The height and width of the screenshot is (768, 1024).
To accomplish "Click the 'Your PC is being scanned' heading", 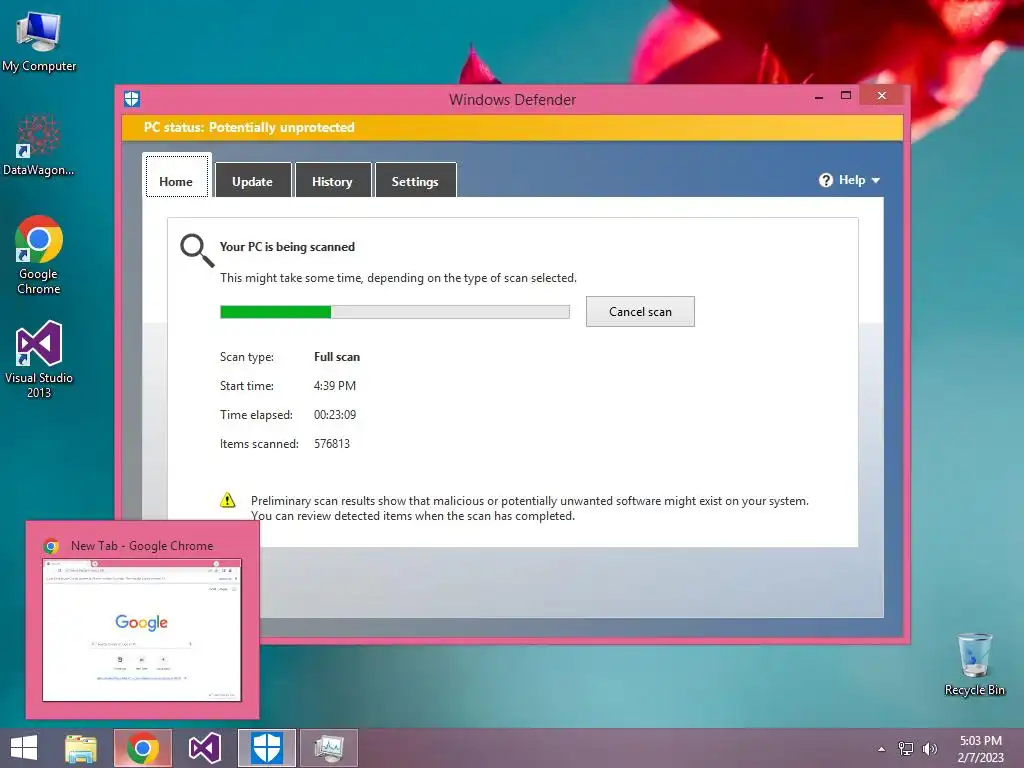I will tap(287, 247).
